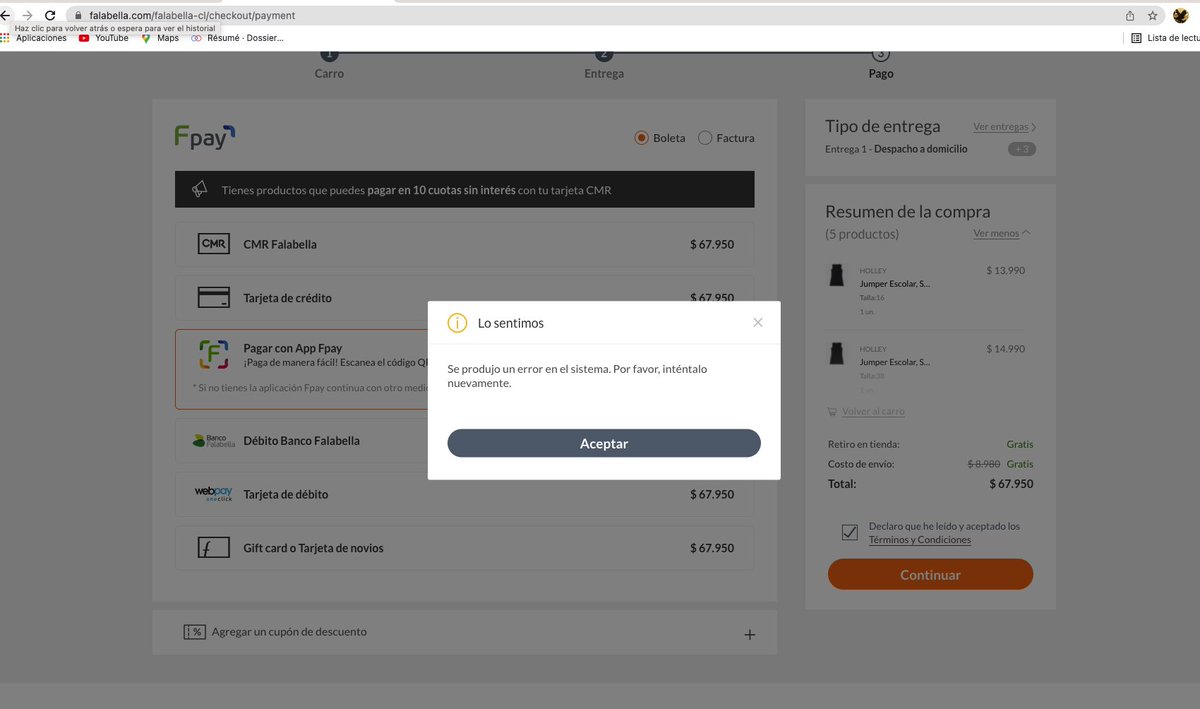Open the YouTube bookmark

[104, 38]
